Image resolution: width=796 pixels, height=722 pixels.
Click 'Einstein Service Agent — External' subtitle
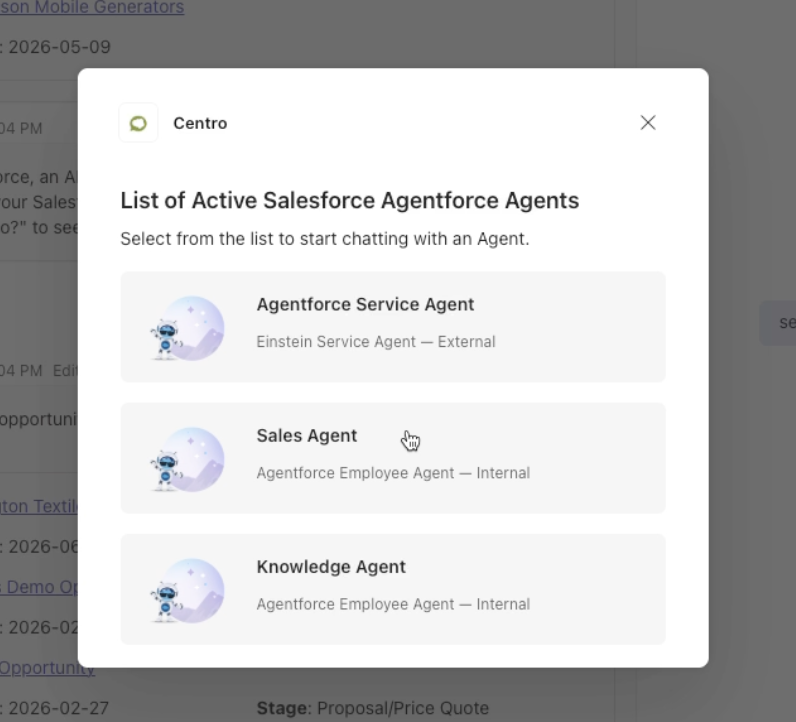[x=376, y=342]
